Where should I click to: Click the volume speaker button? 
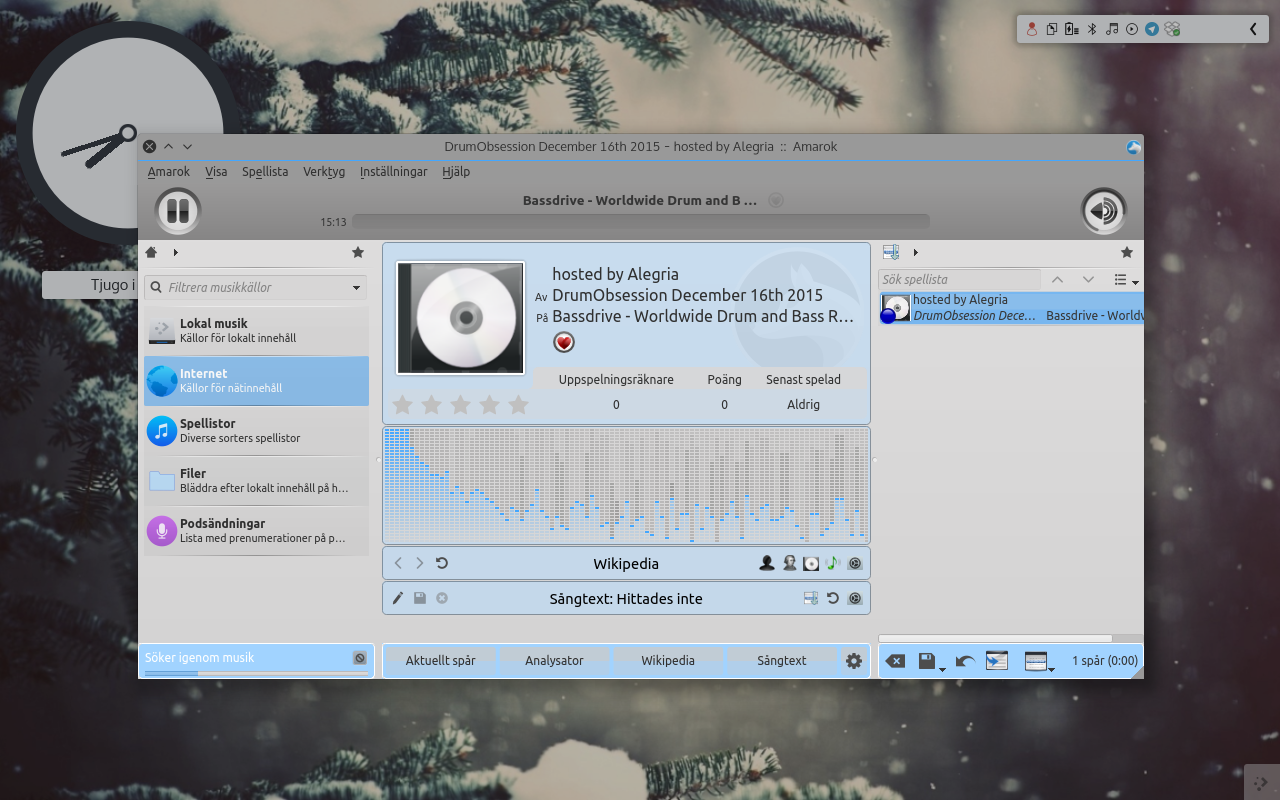coord(1104,211)
